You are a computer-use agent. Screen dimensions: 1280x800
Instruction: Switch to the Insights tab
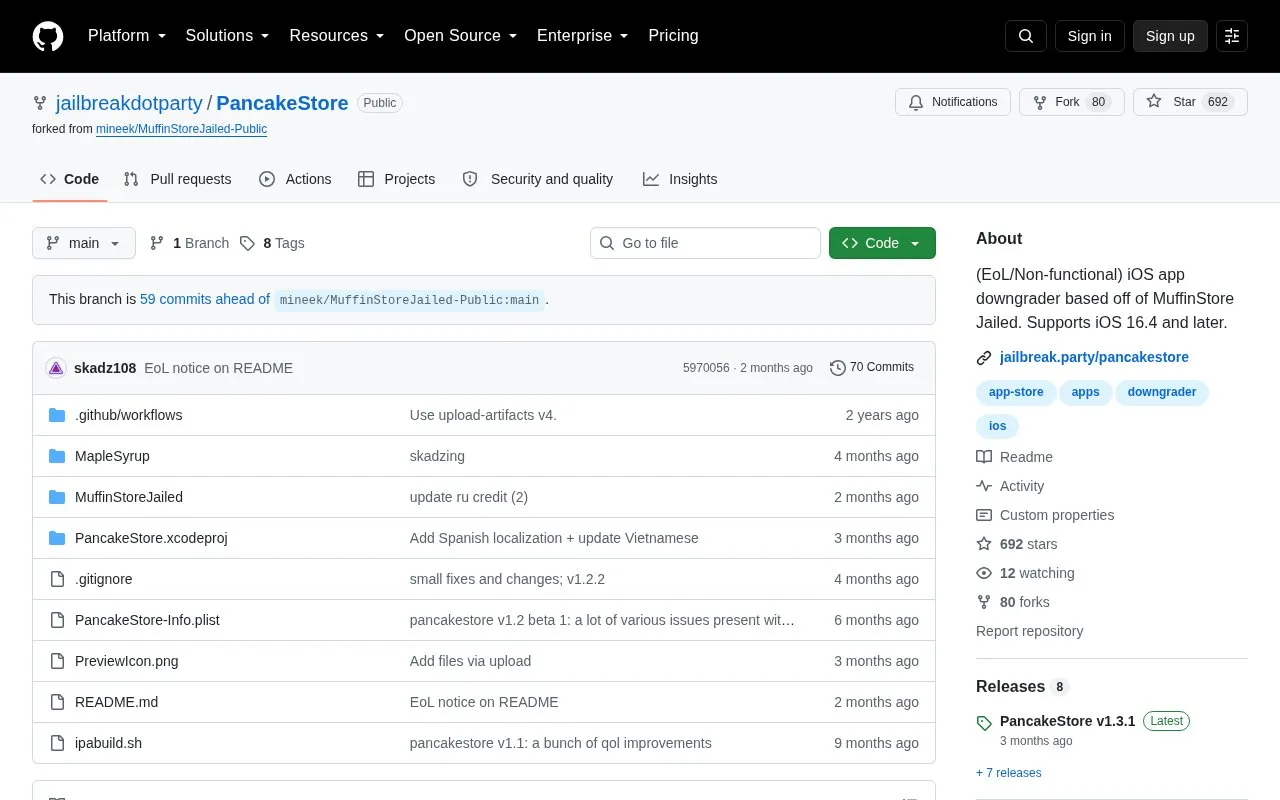[680, 179]
